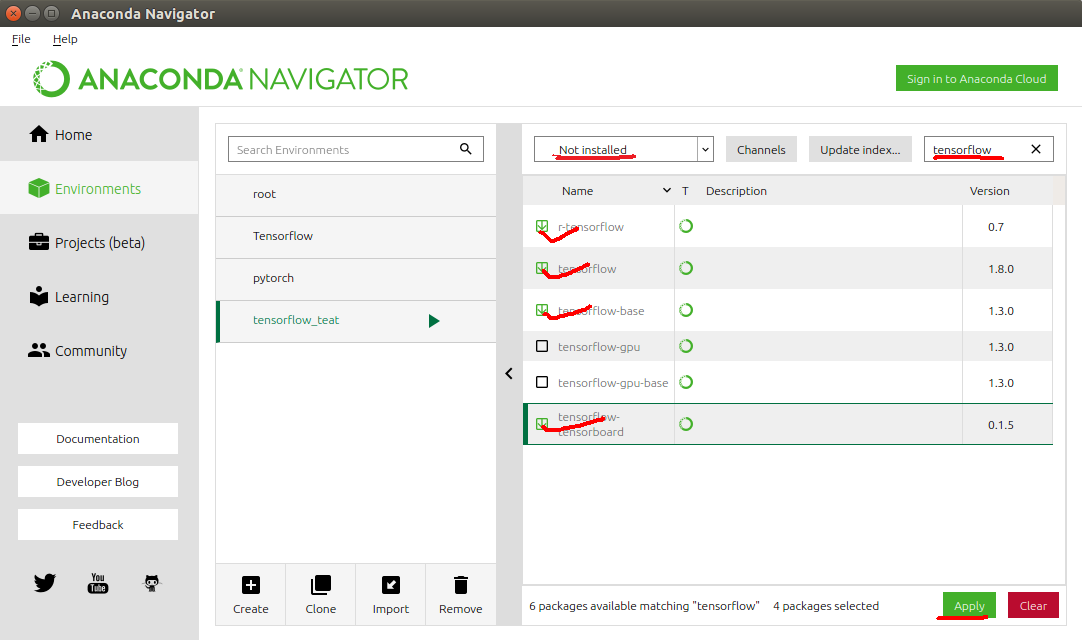Uncheck the tensorflow-tensorboard package checkbox

tap(542, 423)
